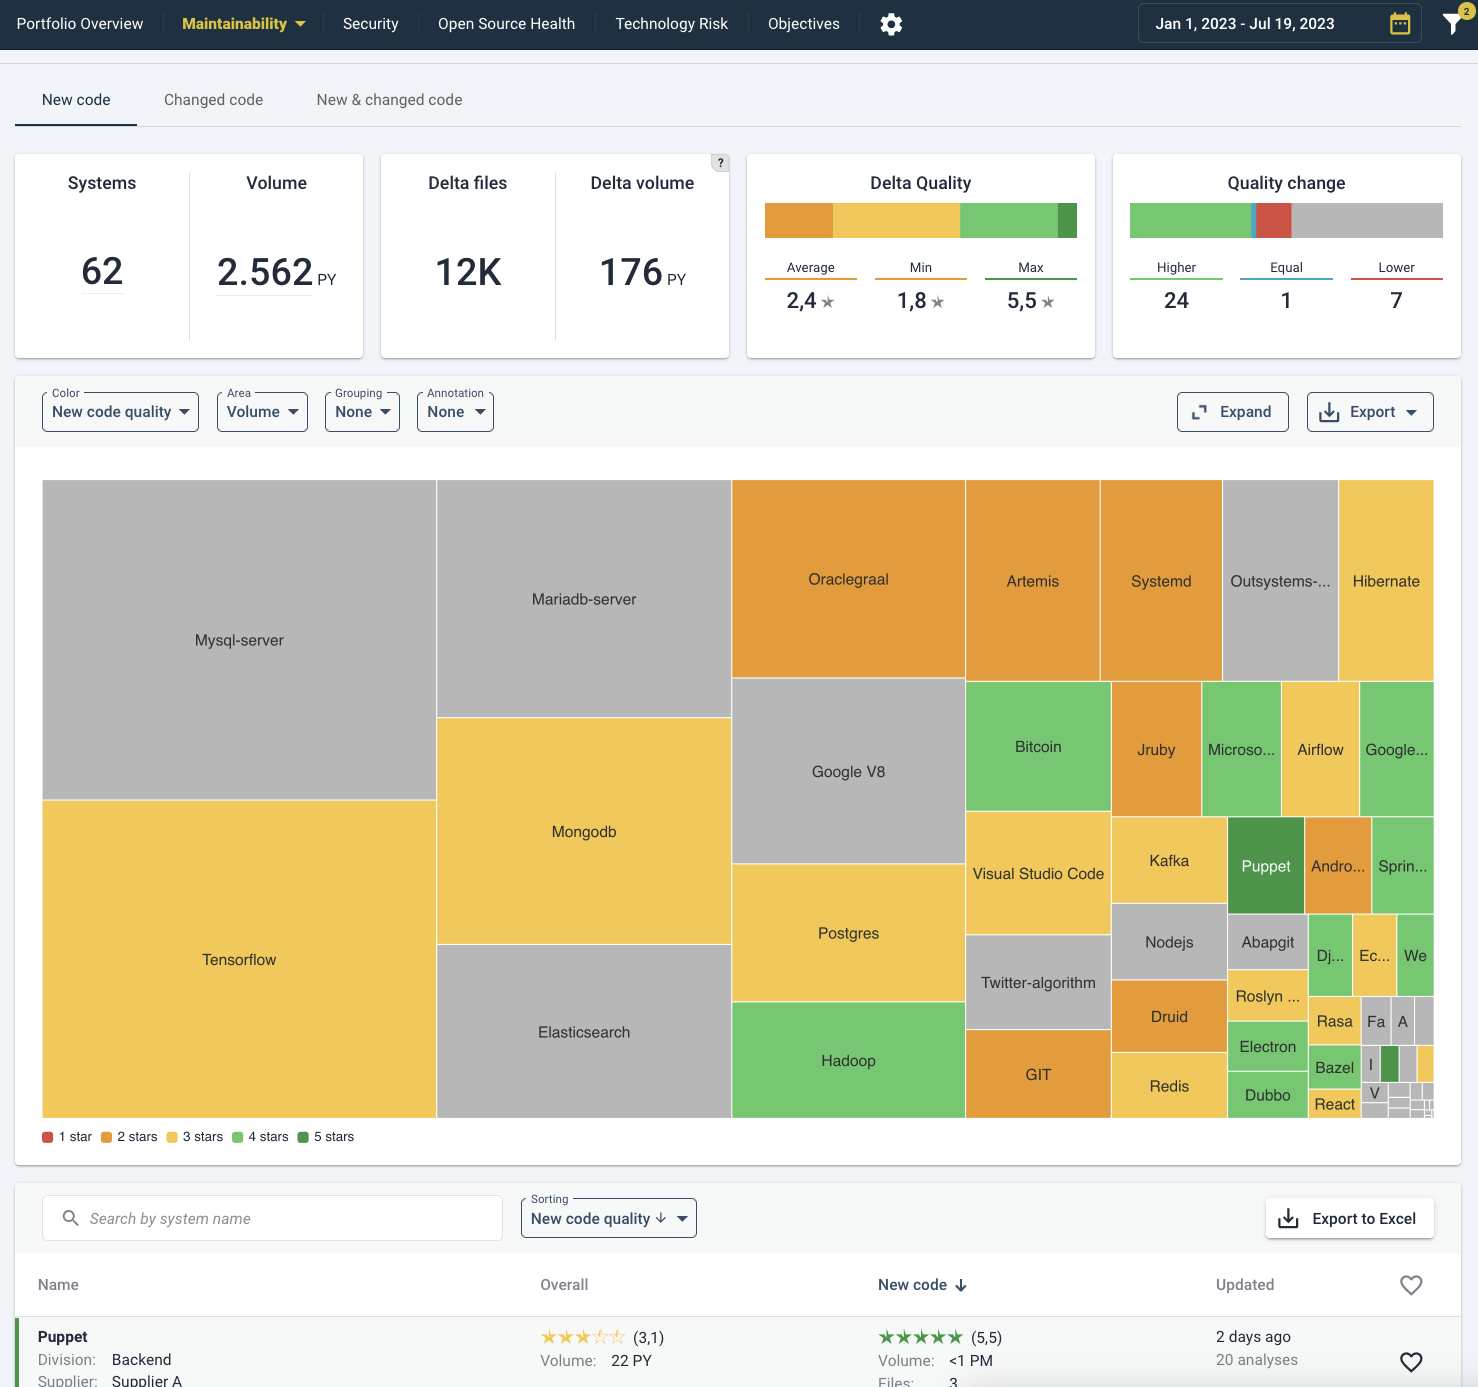Select the GIT treemap tile

click(1038, 1074)
